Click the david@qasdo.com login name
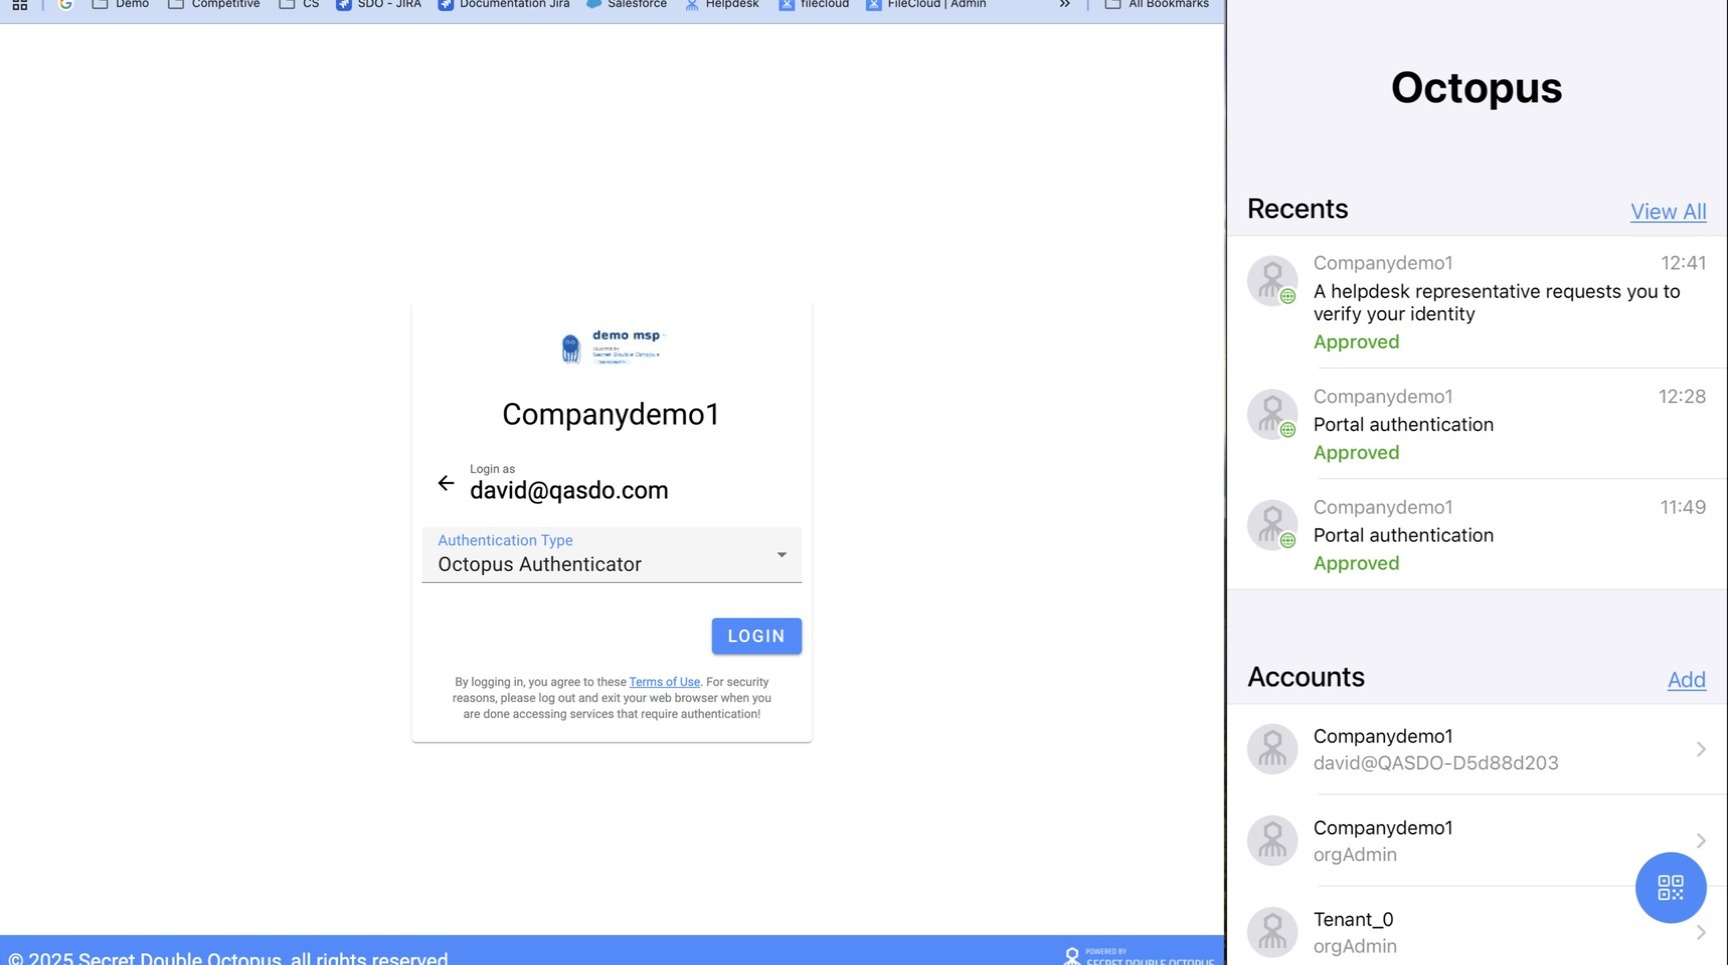 (569, 490)
